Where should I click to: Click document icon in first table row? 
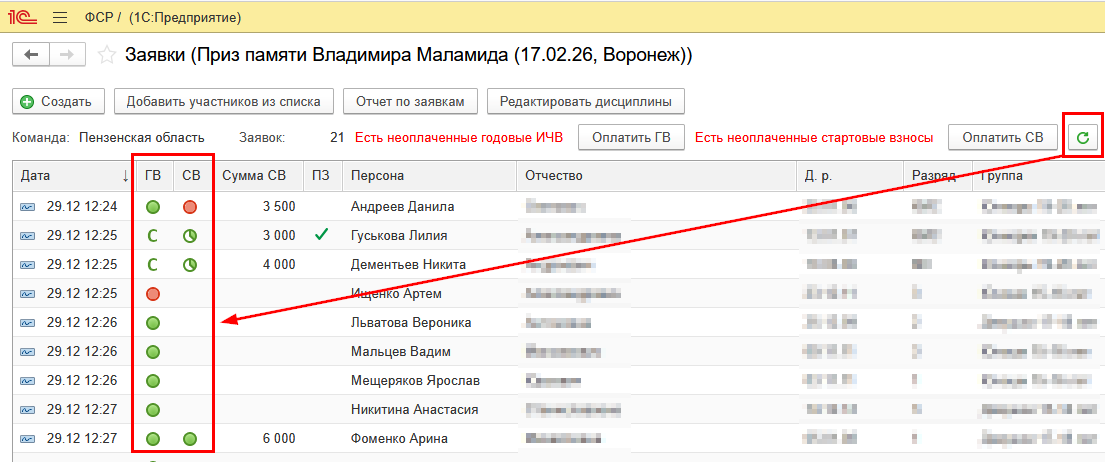[x=27, y=207]
